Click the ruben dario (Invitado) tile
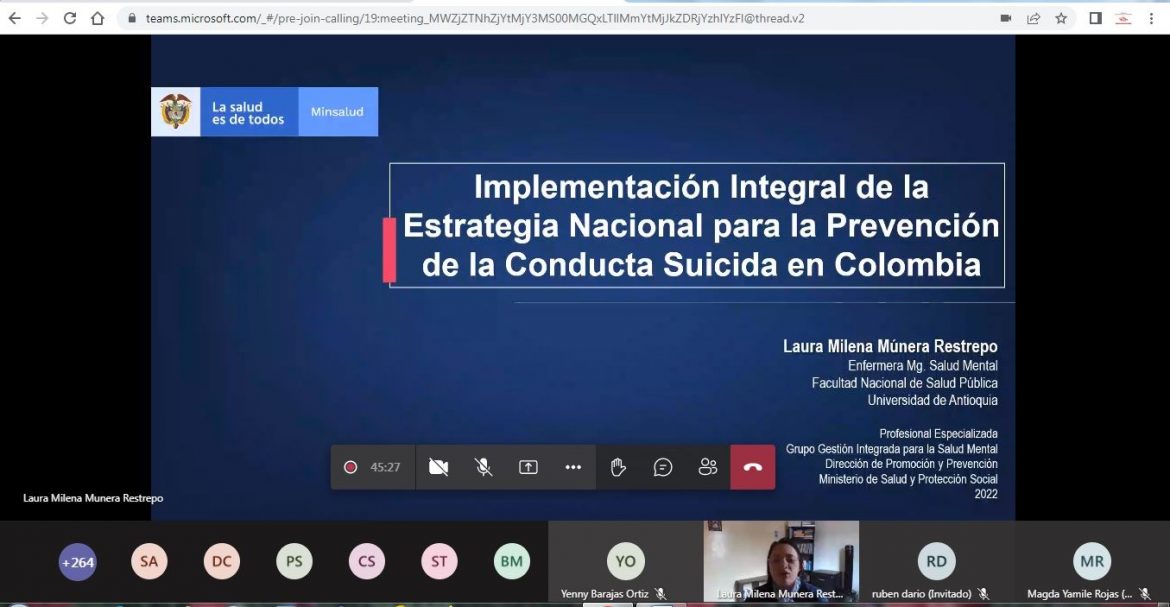The width and height of the screenshot is (1170, 607). point(936,562)
